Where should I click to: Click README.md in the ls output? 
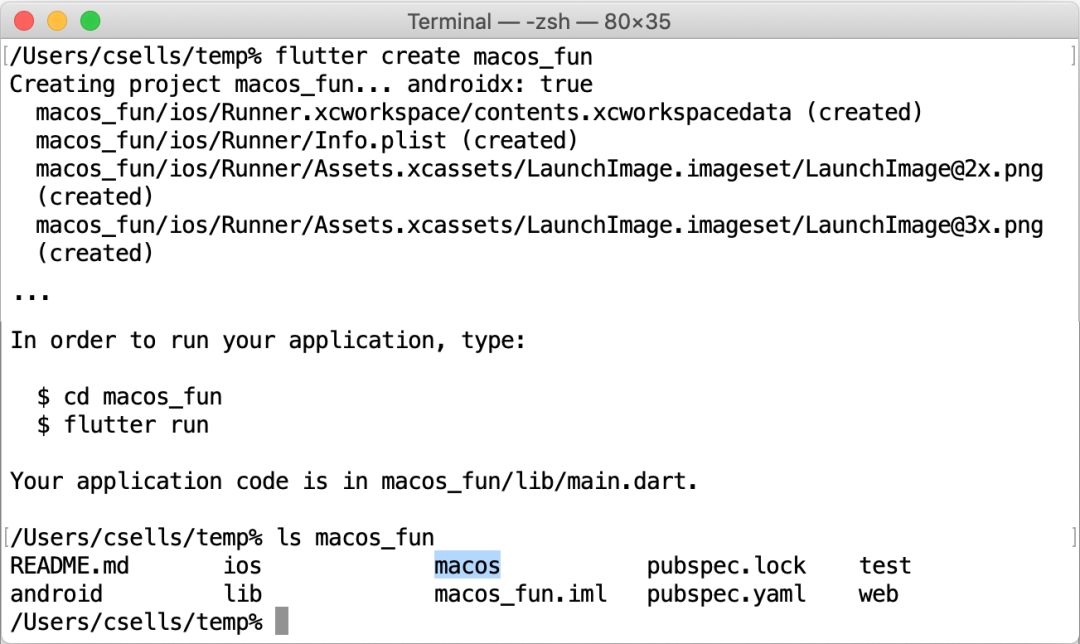pyautogui.click(x=69, y=566)
